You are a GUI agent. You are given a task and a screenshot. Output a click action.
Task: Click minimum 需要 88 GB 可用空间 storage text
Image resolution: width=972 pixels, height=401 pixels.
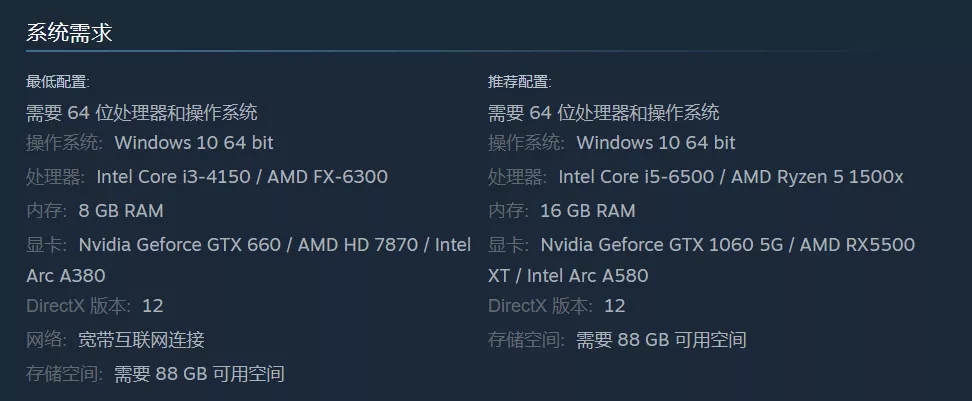(199, 374)
